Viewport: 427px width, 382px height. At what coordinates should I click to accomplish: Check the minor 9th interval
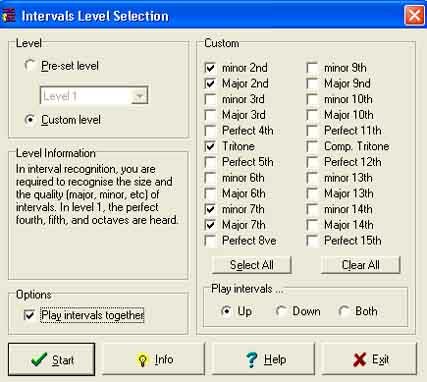[x=312, y=68]
